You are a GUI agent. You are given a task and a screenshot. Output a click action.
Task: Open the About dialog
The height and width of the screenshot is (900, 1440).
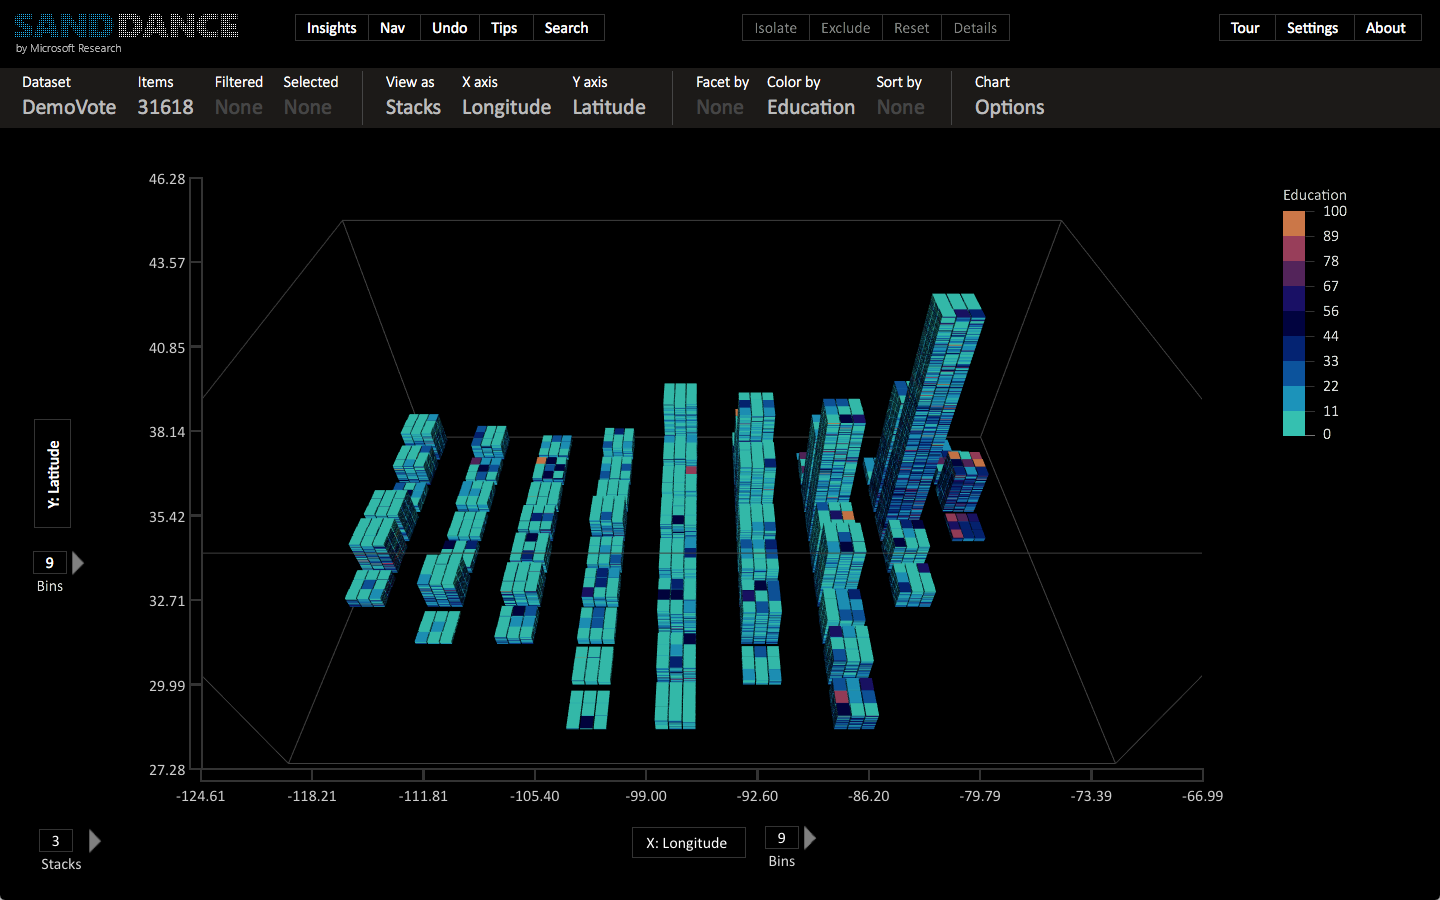(1385, 28)
